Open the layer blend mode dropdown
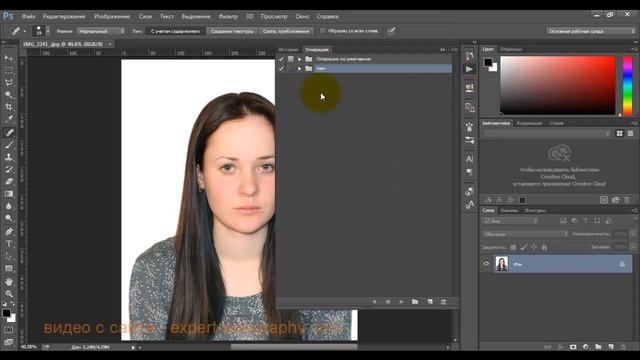 point(525,234)
